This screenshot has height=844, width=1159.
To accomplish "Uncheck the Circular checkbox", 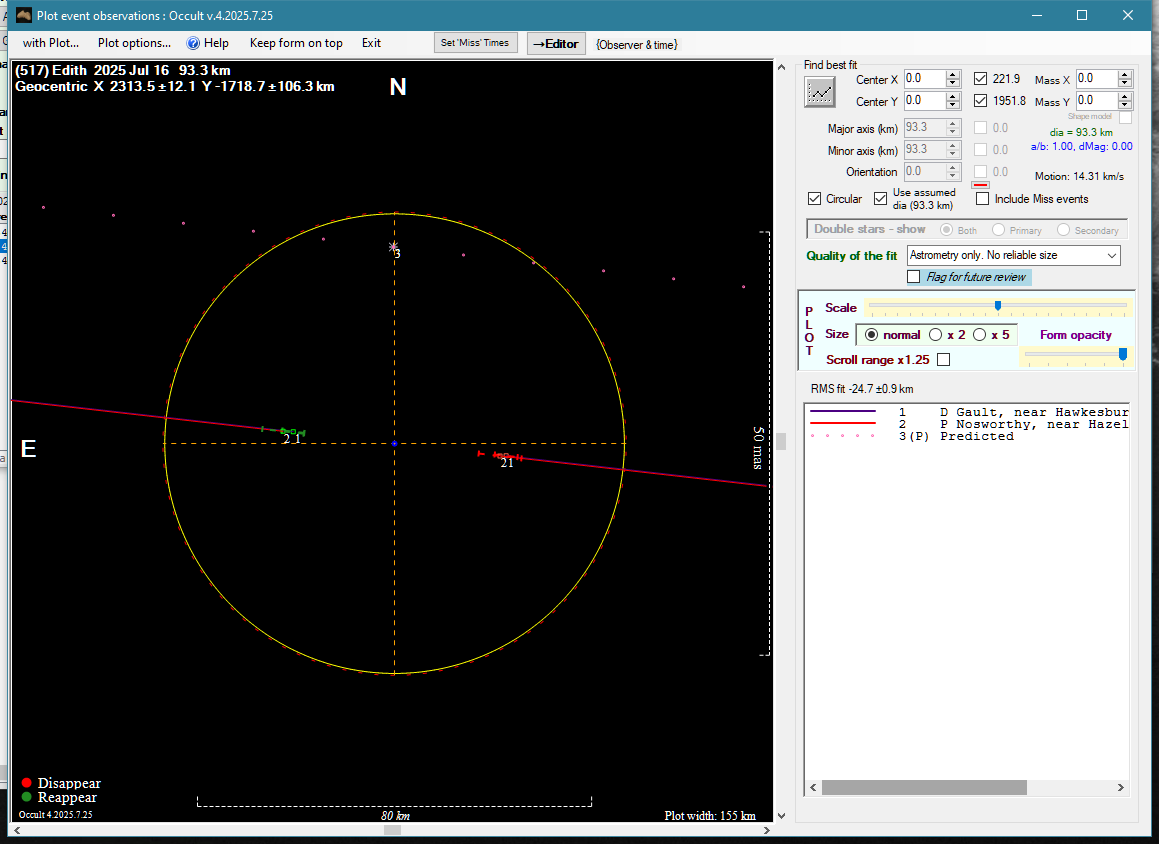I will [815, 199].
